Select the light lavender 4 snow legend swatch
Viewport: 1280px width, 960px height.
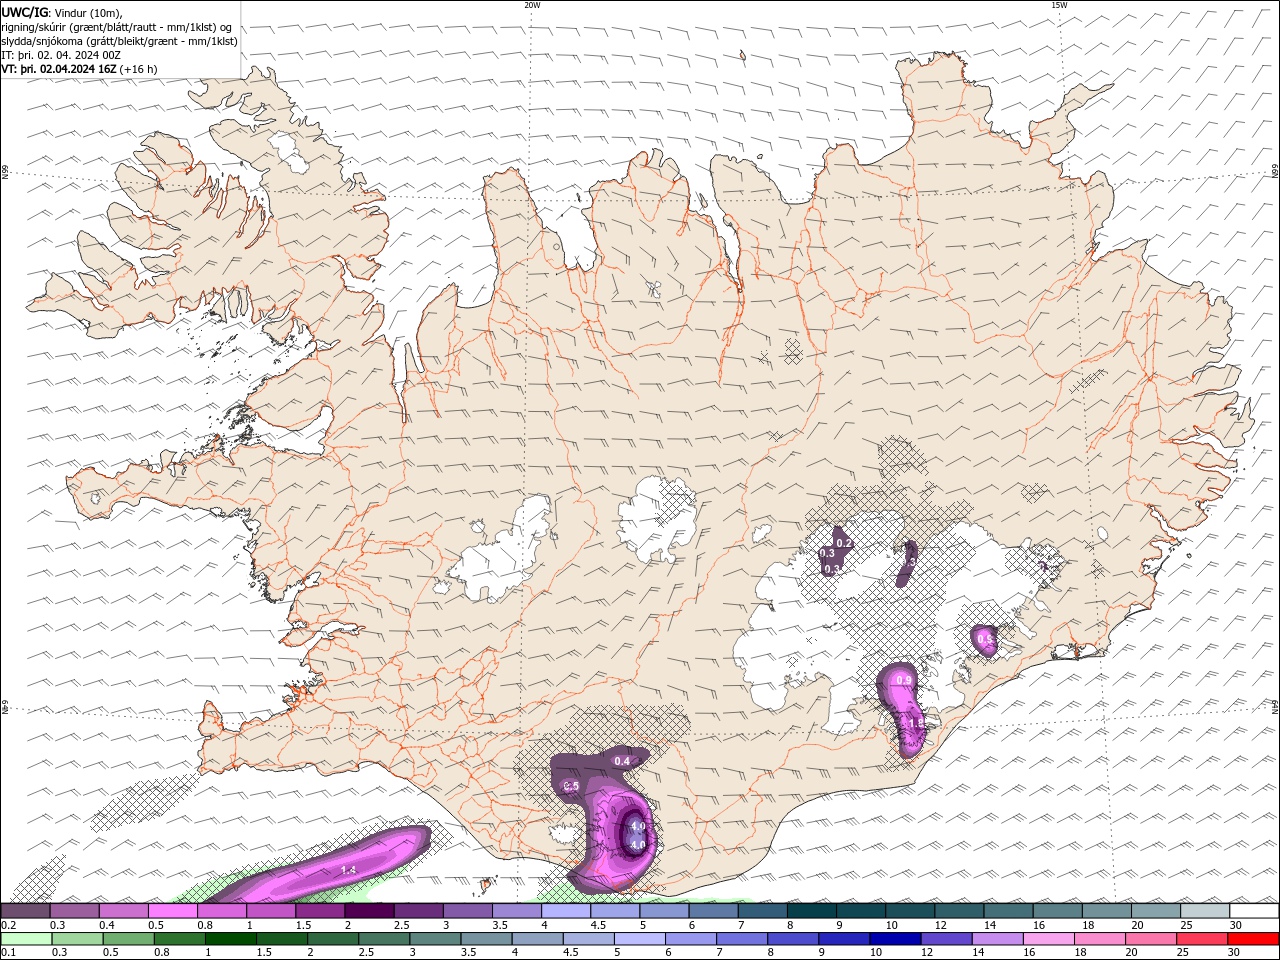(x=565, y=911)
